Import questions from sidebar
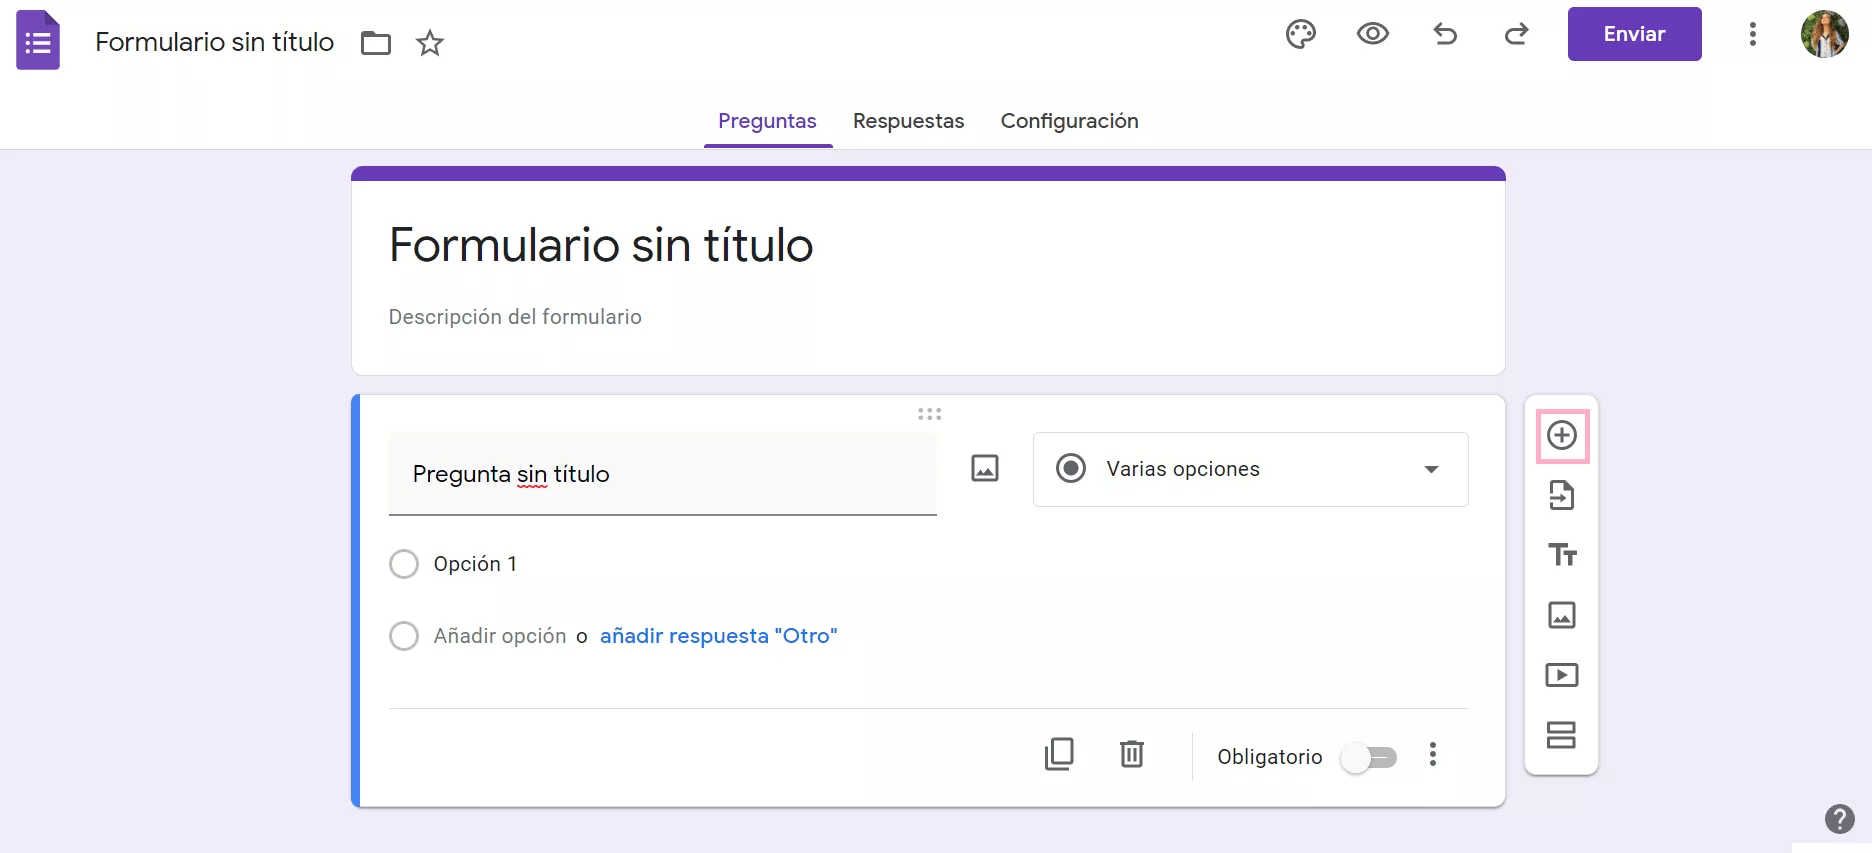 (1562, 495)
